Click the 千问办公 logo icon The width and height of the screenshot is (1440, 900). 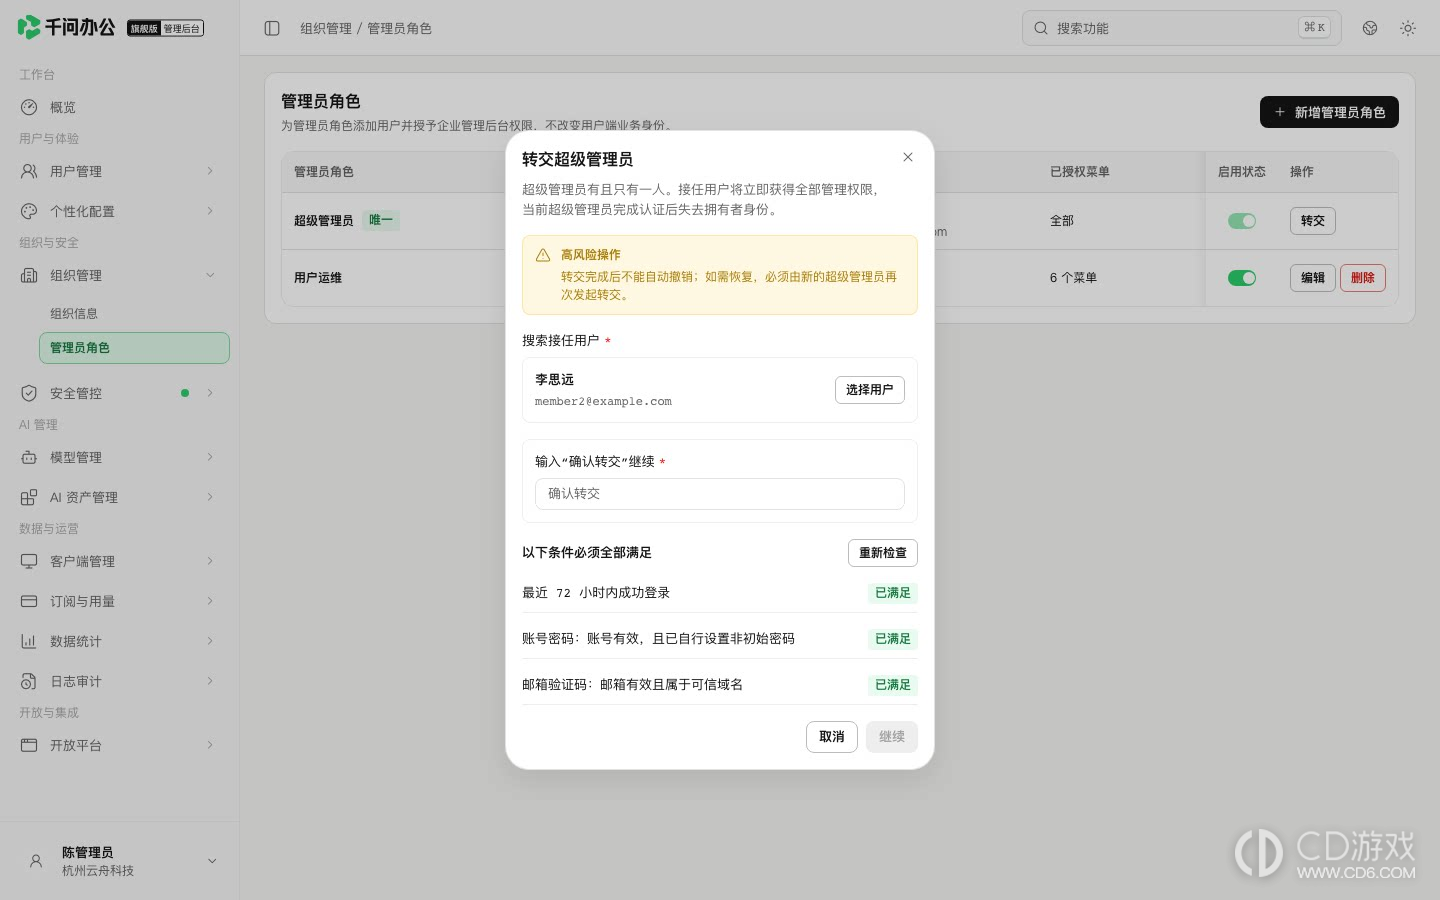click(x=29, y=27)
